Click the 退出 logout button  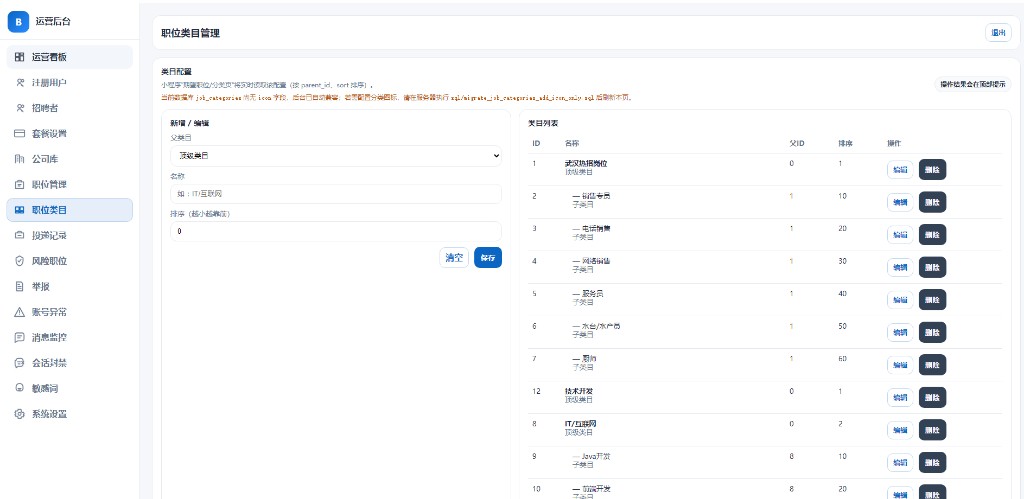pyautogui.click(x=998, y=33)
